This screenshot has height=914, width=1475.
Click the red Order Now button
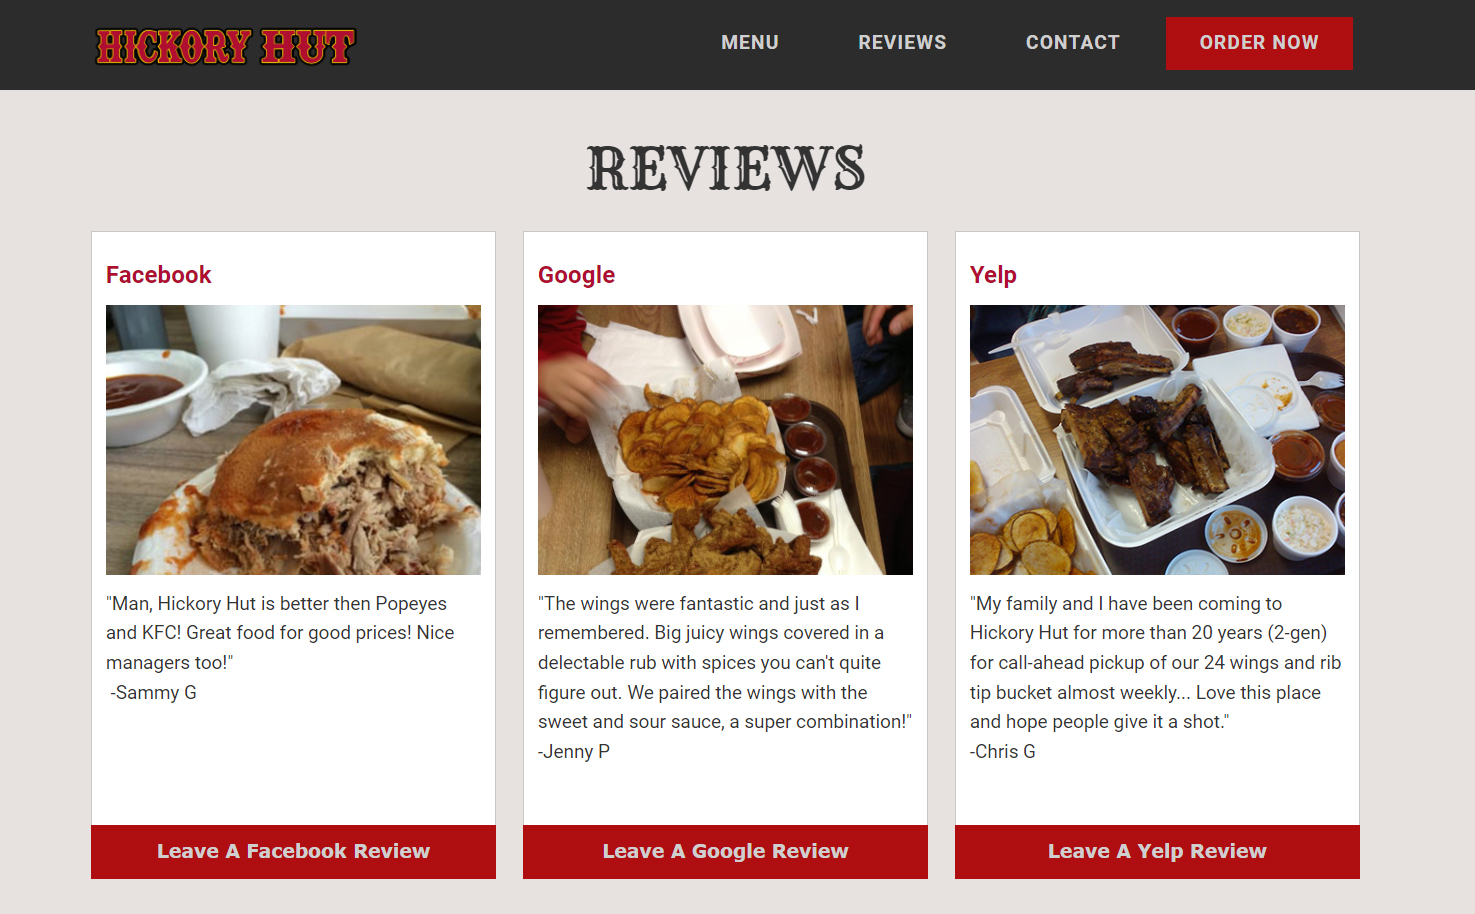[x=1259, y=43]
